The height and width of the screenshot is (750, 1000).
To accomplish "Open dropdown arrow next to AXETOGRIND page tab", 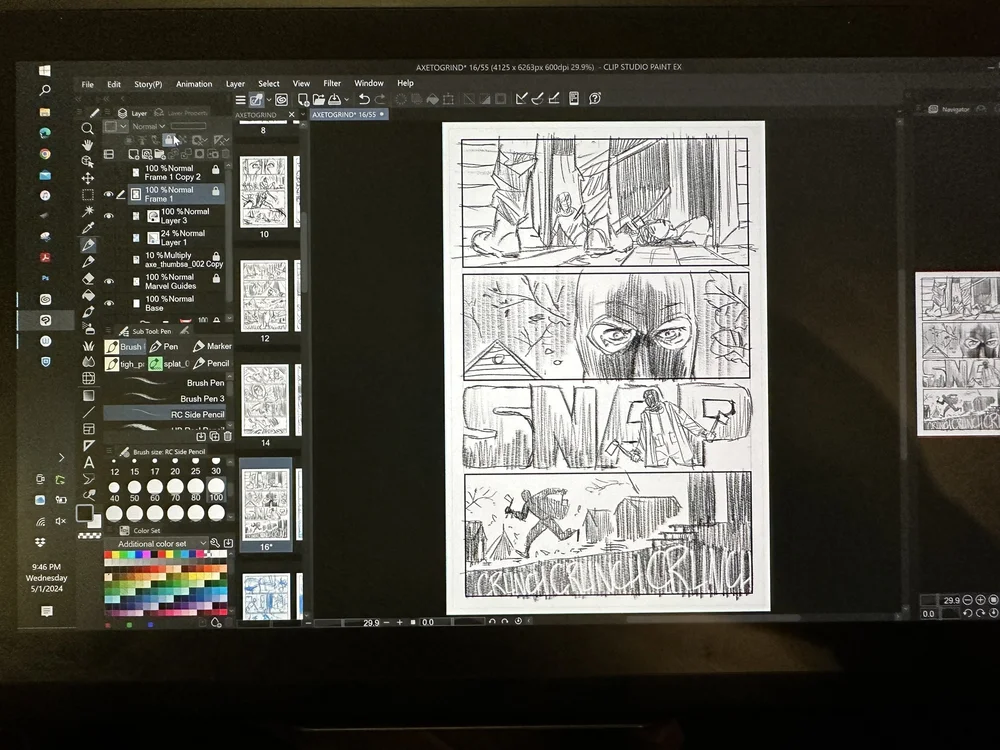I will [x=302, y=115].
